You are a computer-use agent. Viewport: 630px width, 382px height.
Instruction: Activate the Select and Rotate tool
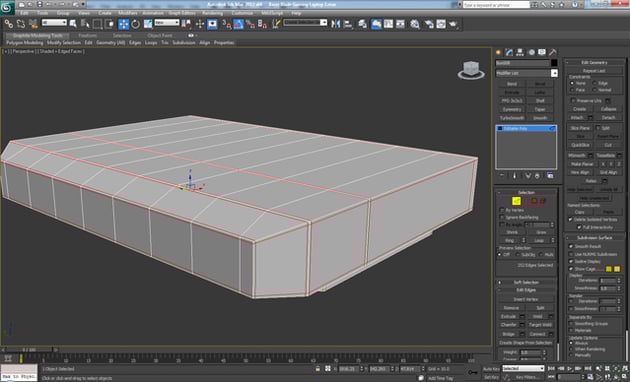click(x=135, y=24)
